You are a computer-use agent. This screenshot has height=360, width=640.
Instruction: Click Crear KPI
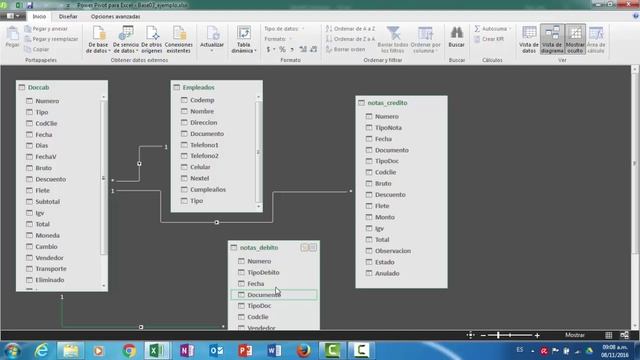pos(489,39)
